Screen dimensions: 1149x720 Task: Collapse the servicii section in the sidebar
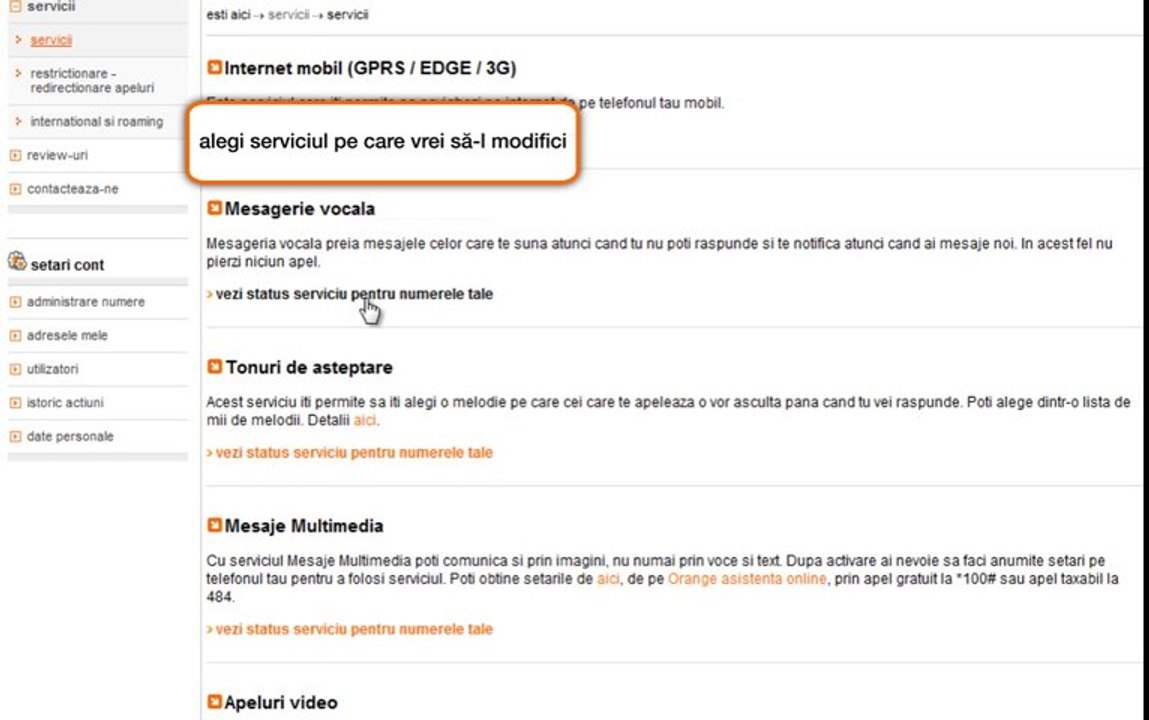pos(14,6)
